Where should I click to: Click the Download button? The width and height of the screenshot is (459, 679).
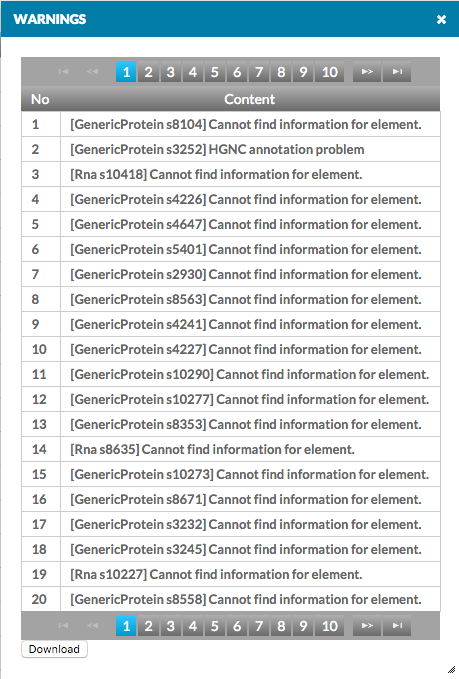(54, 649)
